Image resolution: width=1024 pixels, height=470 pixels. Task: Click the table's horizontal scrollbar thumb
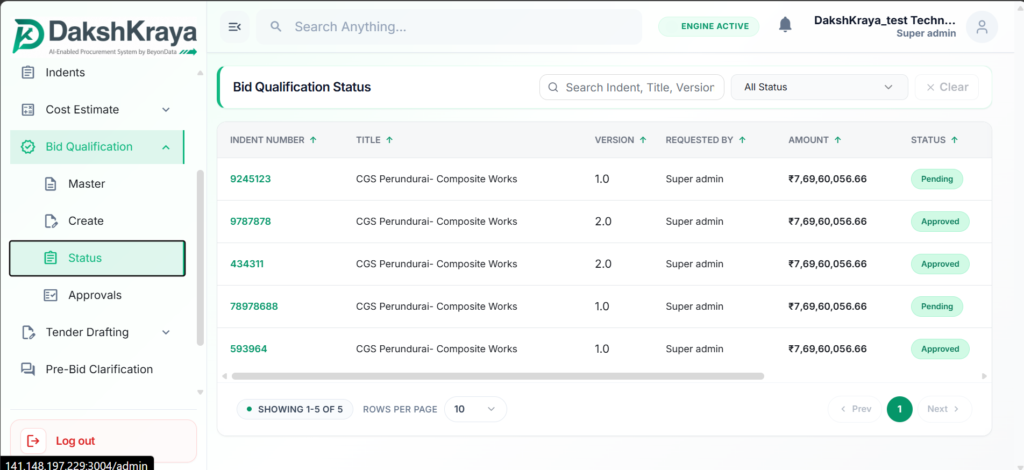pyautogui.click(x=498, y=376)
